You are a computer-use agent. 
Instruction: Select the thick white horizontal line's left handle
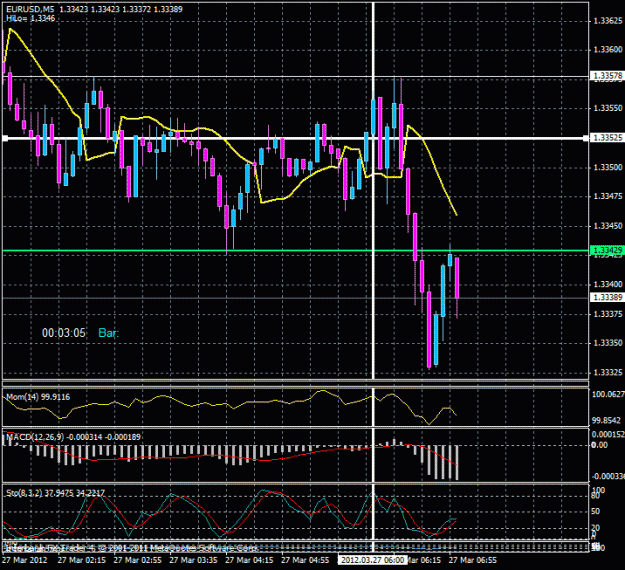(x=5, y=138)
